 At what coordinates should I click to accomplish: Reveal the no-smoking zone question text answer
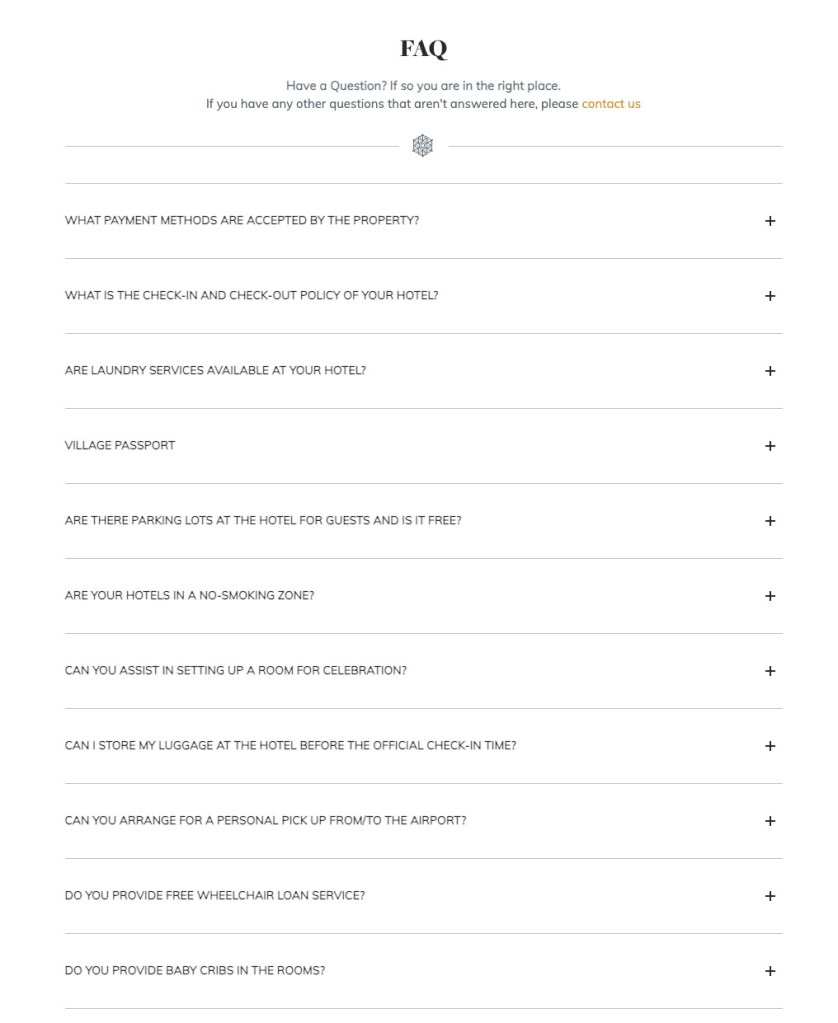tap(189, 596)
